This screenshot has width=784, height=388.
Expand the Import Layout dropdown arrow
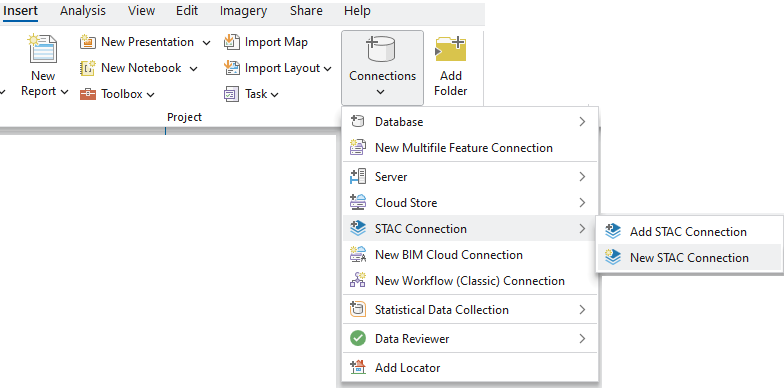pyautogui.click(x=328, y=69)
